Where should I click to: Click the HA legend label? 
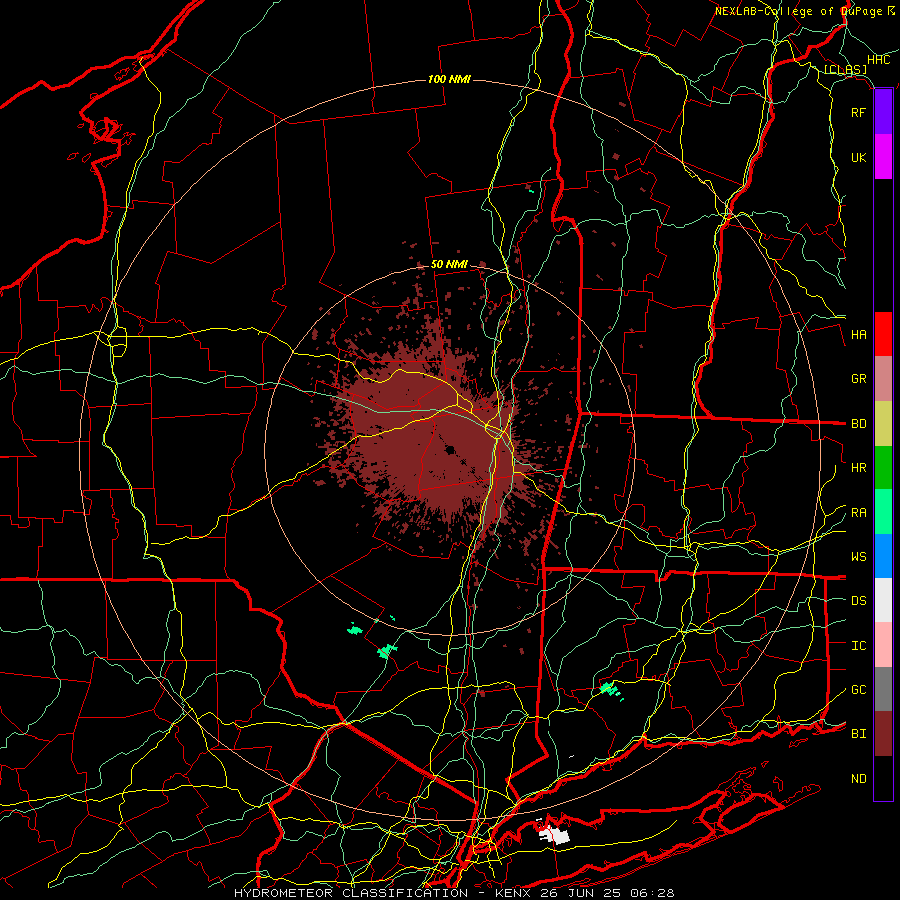pyautogui.click(x=858, y=334)
